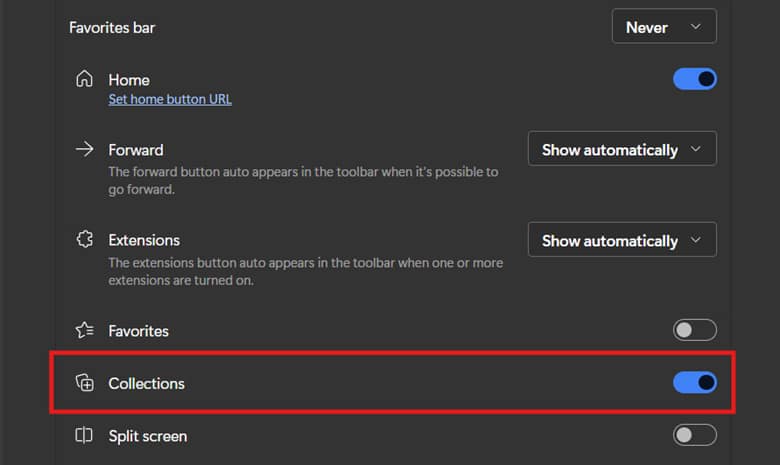Click the Favorites bar label
This screenshot has width=780, height=465.
click(x=112, y=27)
